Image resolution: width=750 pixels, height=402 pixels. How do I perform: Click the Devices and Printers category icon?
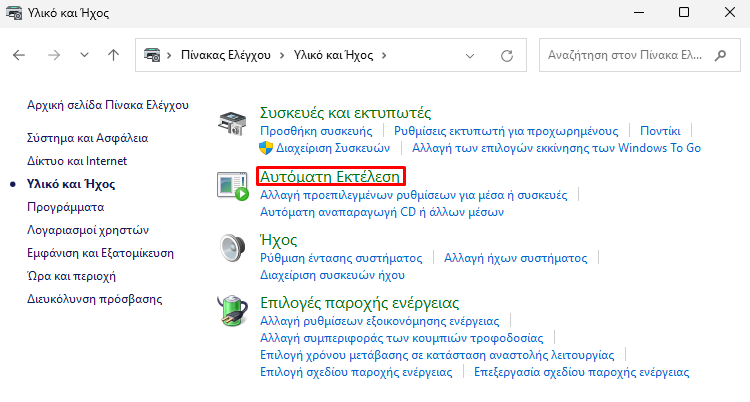(x=232, y=123)
